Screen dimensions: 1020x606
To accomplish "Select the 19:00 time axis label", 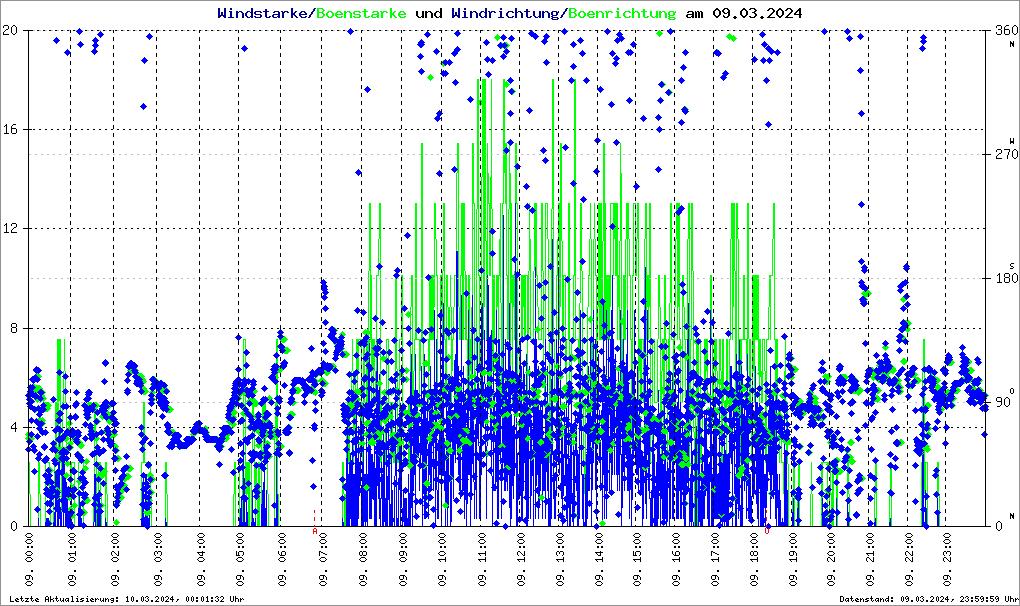I will (793, 559).
